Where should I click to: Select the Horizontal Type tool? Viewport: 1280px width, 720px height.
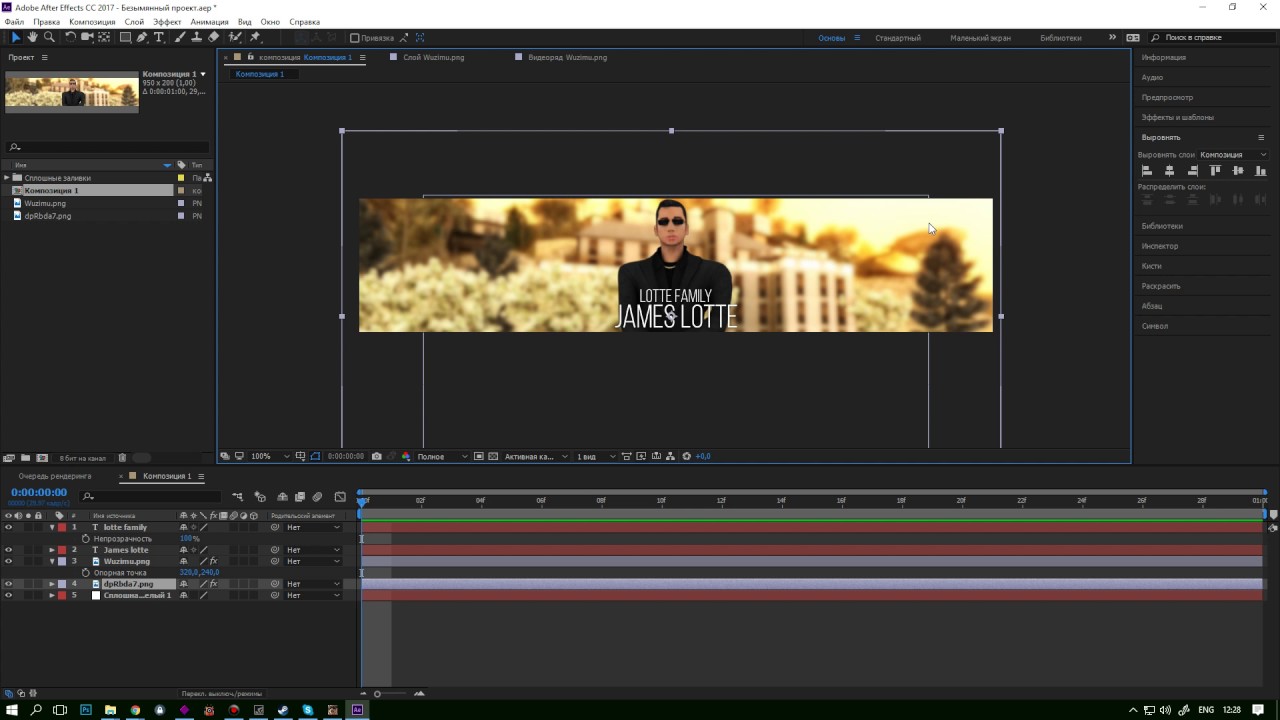(x=158, y=37)
